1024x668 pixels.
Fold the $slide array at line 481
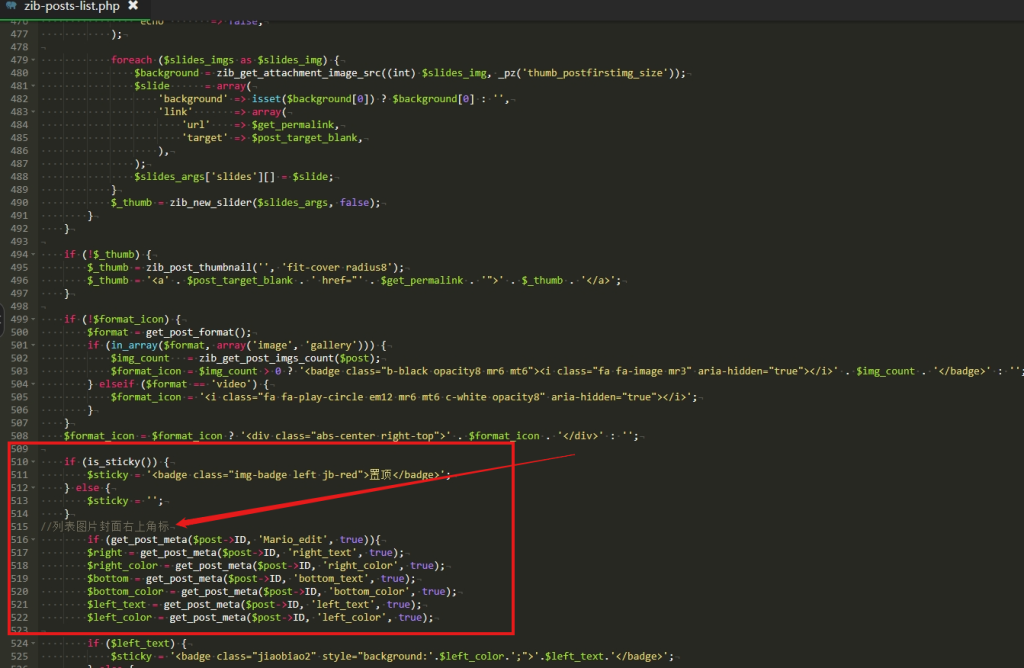pyautogui.click(x=33, y=86)
